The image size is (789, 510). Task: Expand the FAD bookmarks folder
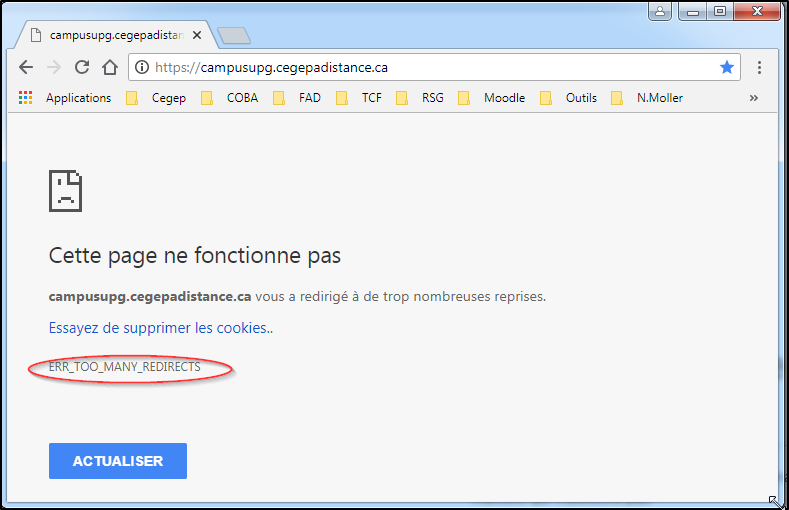[x=297, y=98]
